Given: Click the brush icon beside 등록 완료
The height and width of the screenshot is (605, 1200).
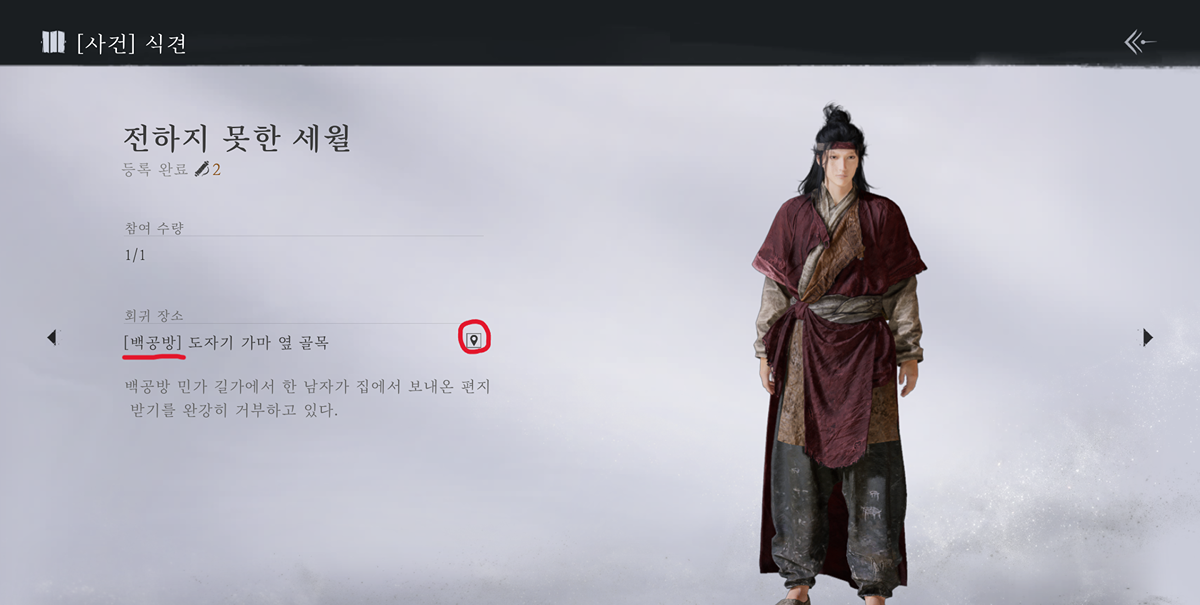Looking at the screenshot, I should pos(202,169).
